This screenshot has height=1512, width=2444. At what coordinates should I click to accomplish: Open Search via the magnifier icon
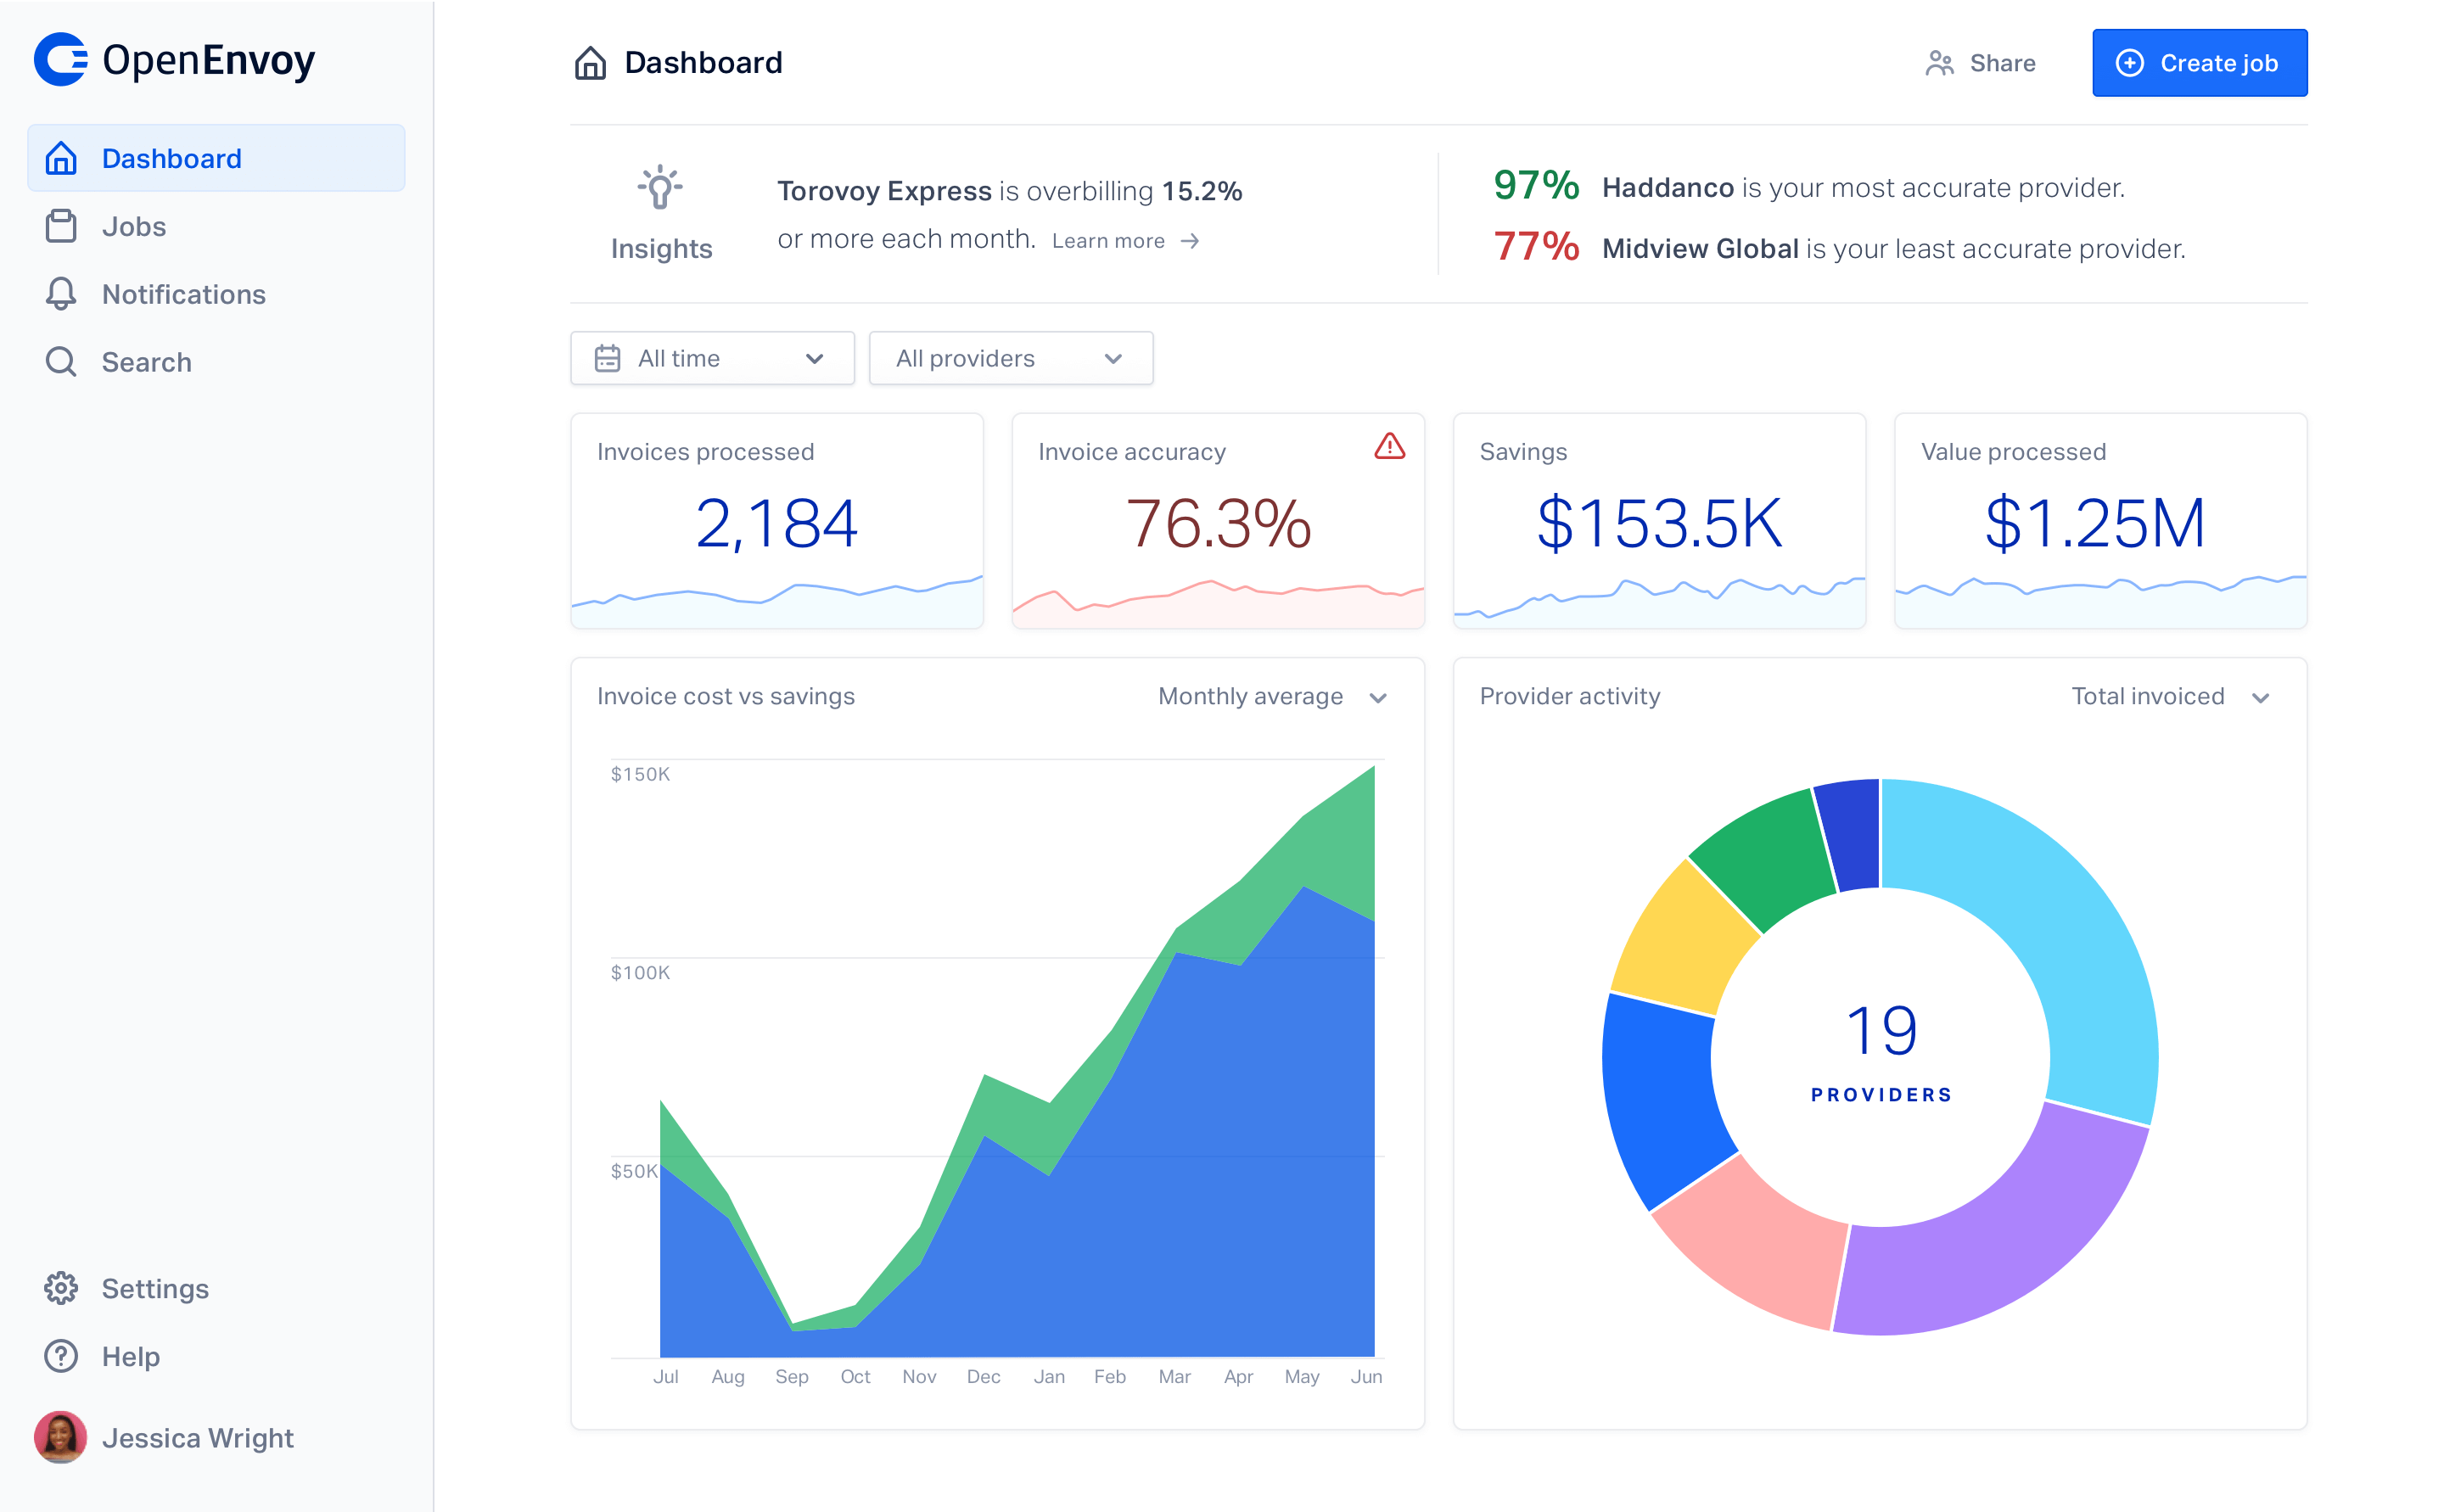[61, 361]
